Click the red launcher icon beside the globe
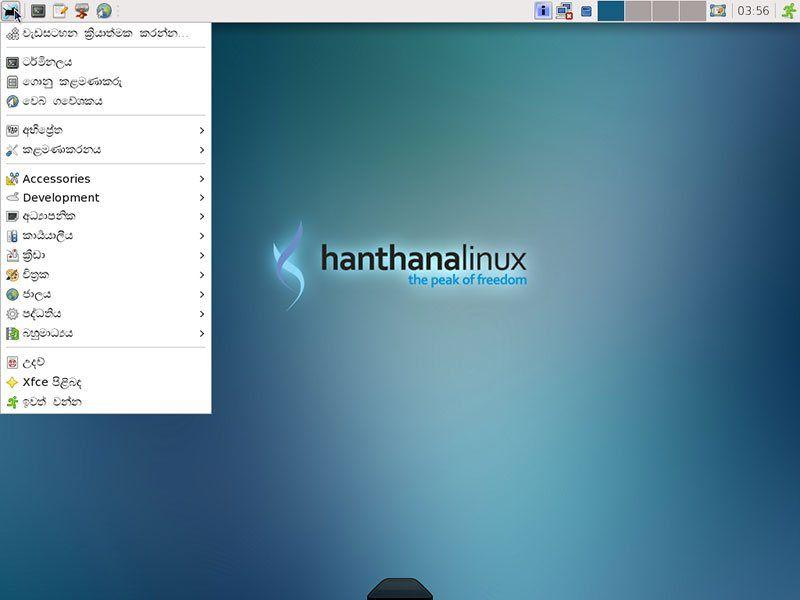Image resolution: width=800 pixels, height=600 pixels. coord(82,10)
